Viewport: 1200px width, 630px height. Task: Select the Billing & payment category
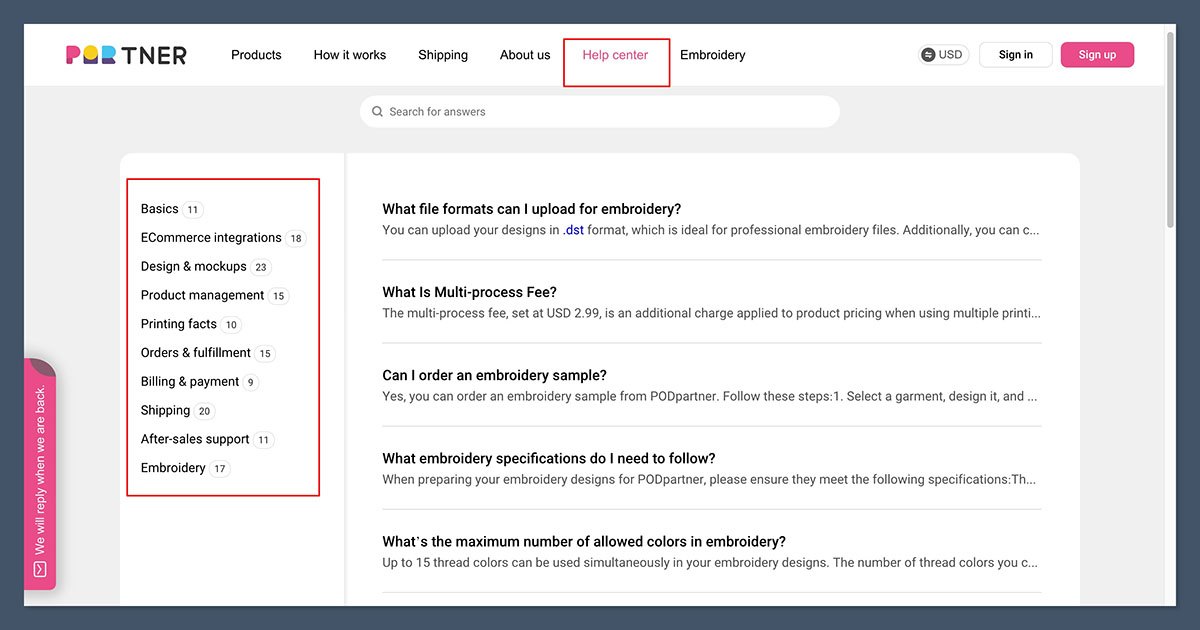tap(190, 381)
